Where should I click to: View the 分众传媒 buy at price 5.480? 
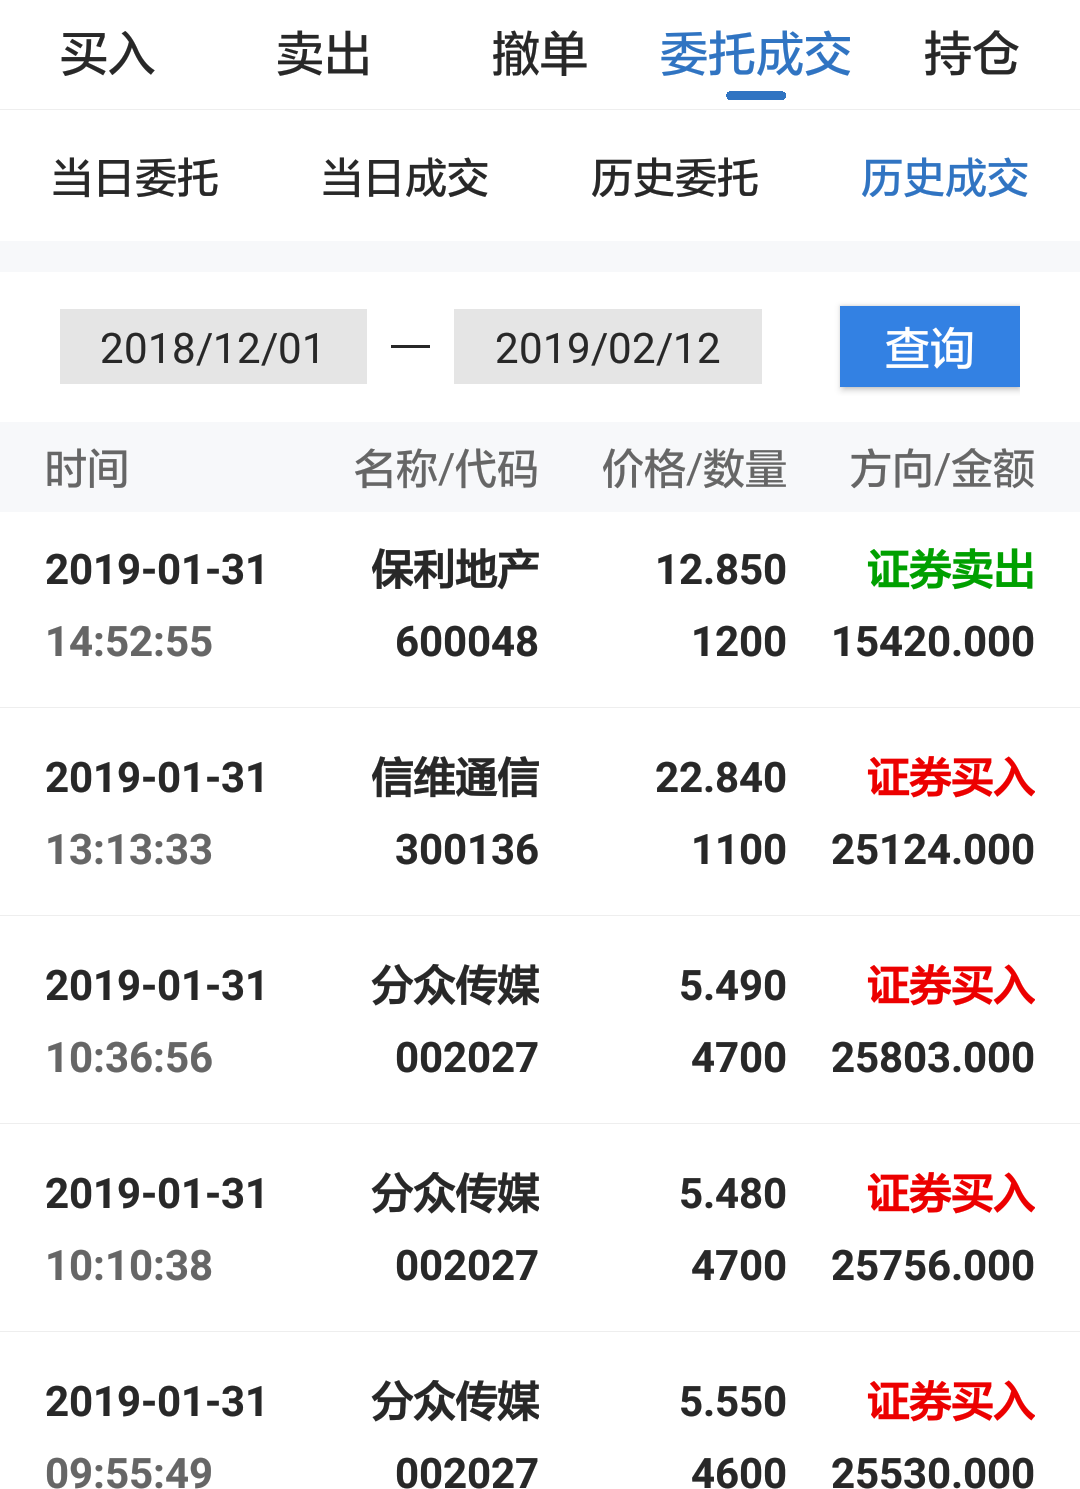coord(540,1228)
